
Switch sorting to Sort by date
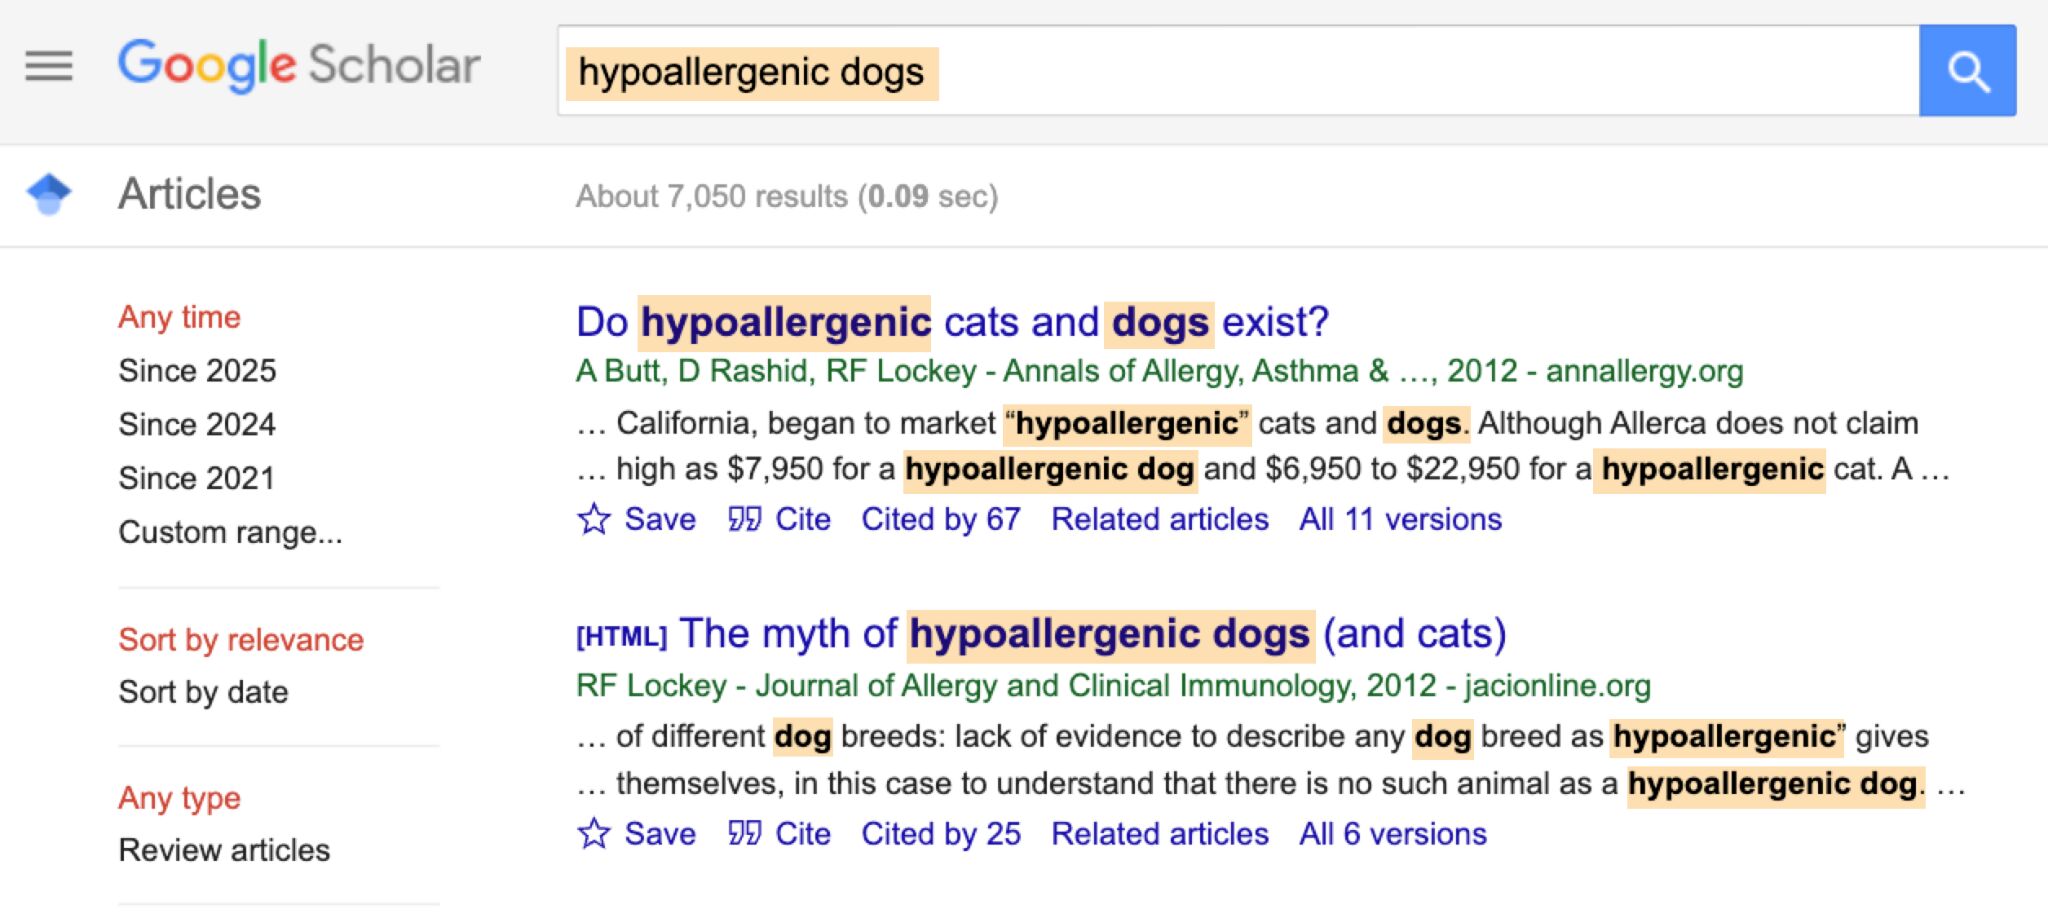point(204,691)
